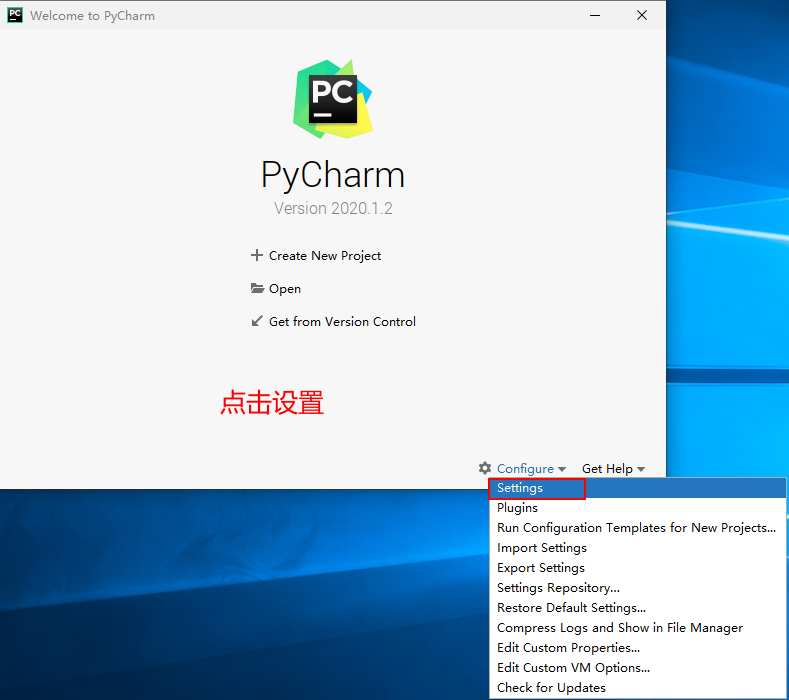Open Plugins from the Configure menu

click(x=638, y=508)
